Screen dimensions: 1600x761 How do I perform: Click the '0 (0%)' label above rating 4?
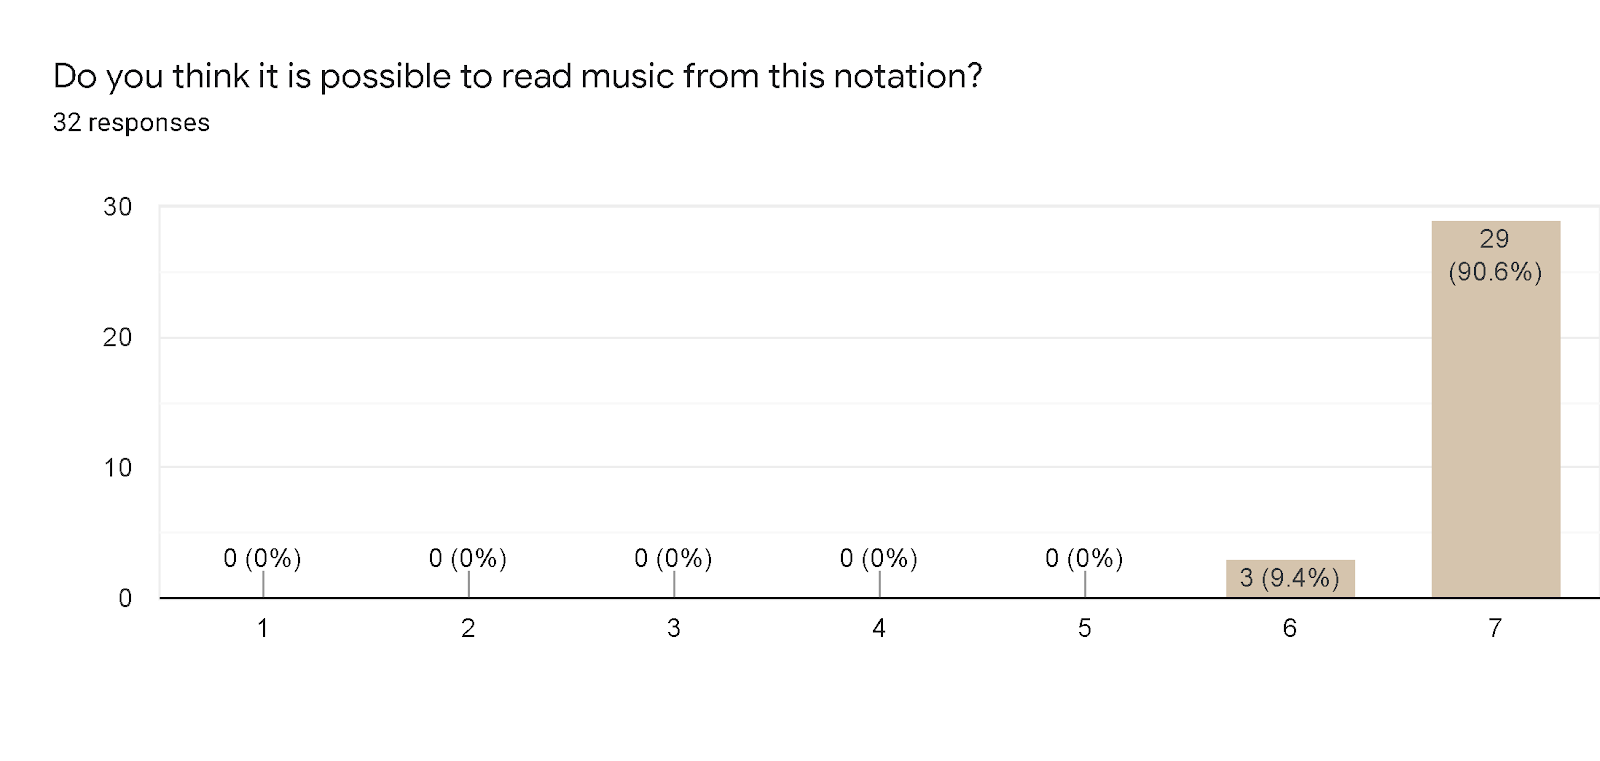[879, 558]
